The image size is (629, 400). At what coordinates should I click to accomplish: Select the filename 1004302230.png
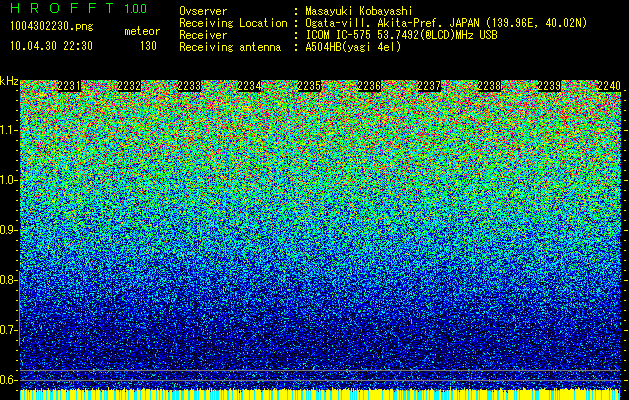52,27
